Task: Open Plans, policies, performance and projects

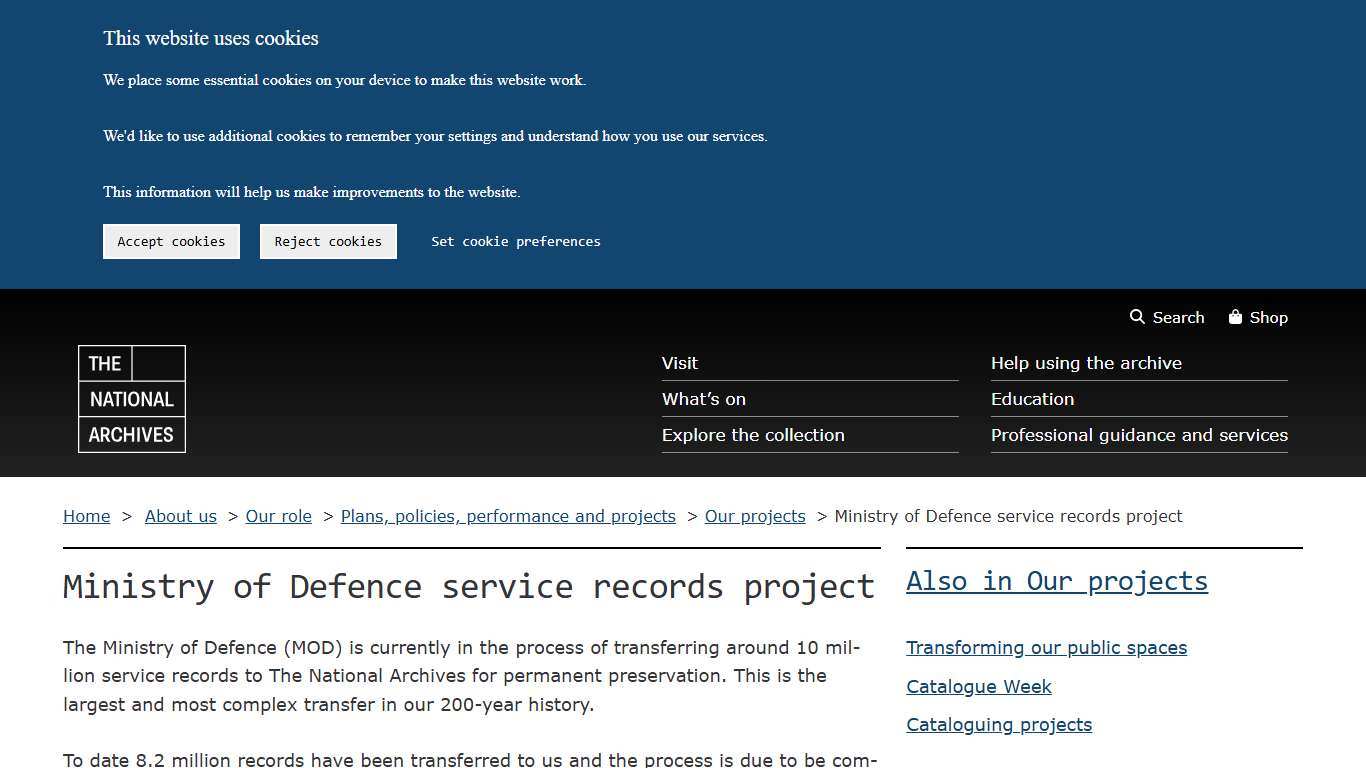Action: [508, 516]
